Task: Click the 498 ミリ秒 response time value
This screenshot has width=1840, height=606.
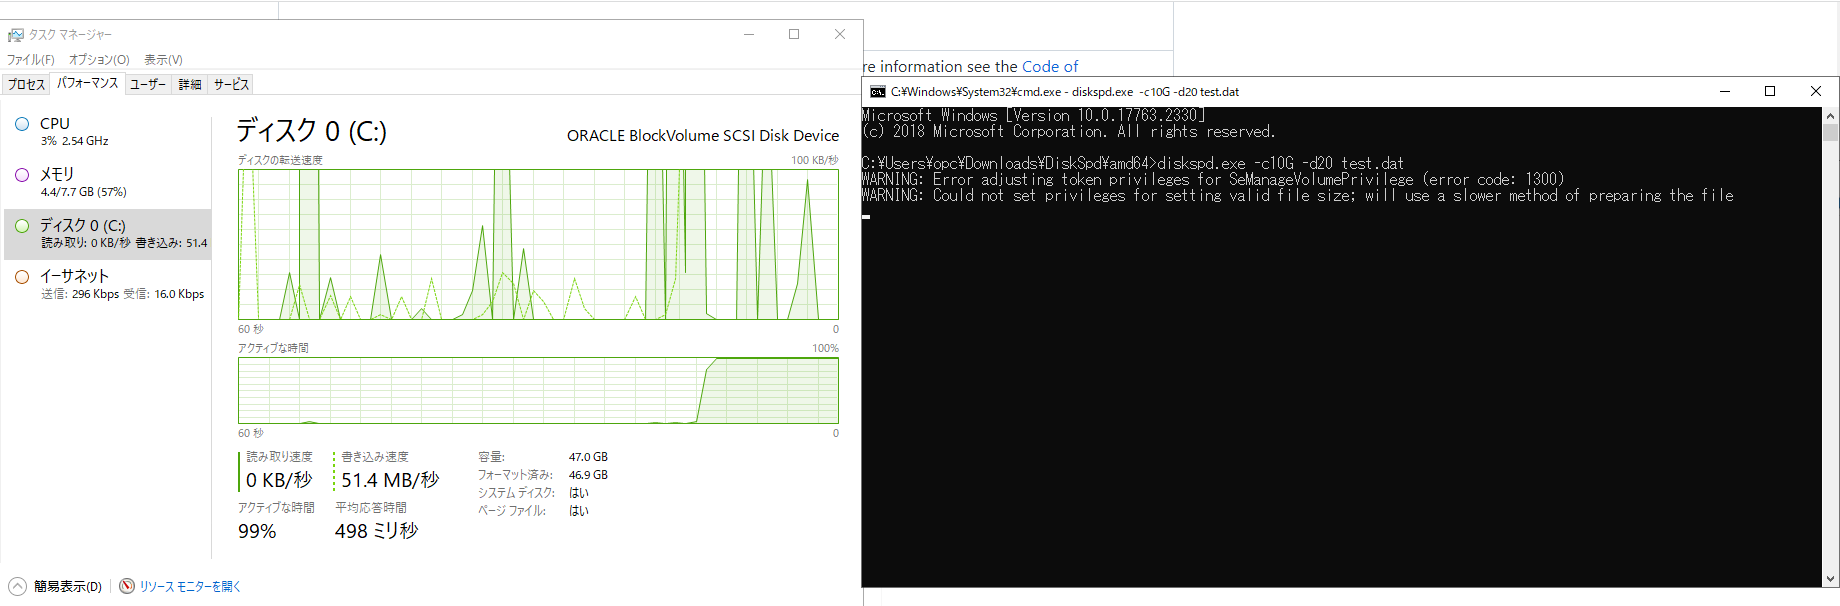Action: [x=376, y=531]
